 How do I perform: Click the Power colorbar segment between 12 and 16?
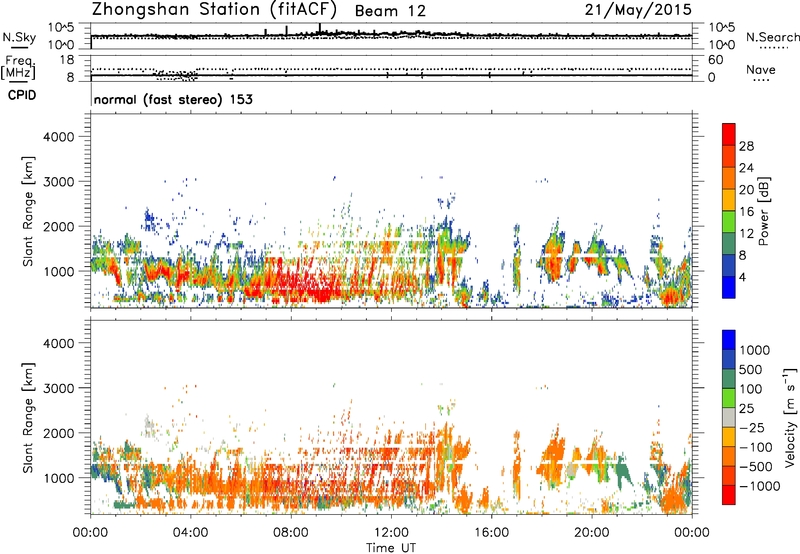(729, 222)
